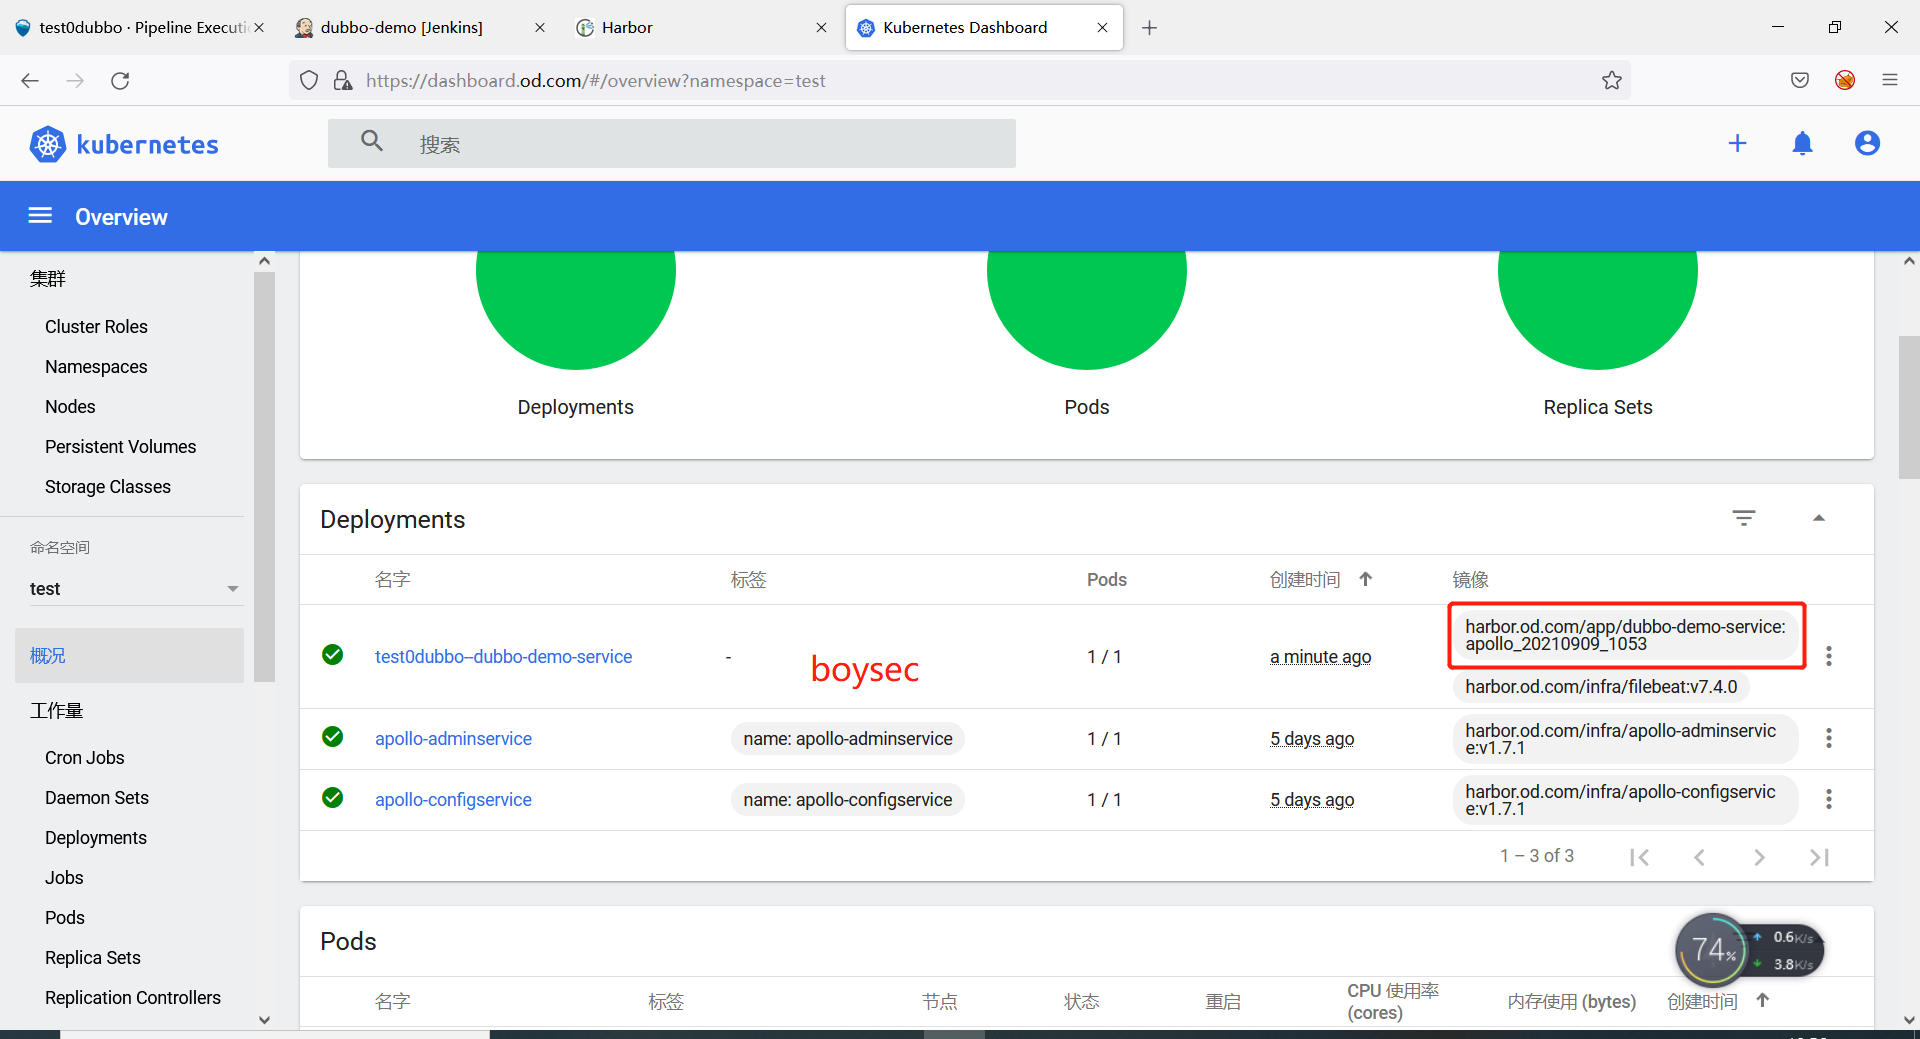Click the plus create resource icon

[x=1738, y=143]
